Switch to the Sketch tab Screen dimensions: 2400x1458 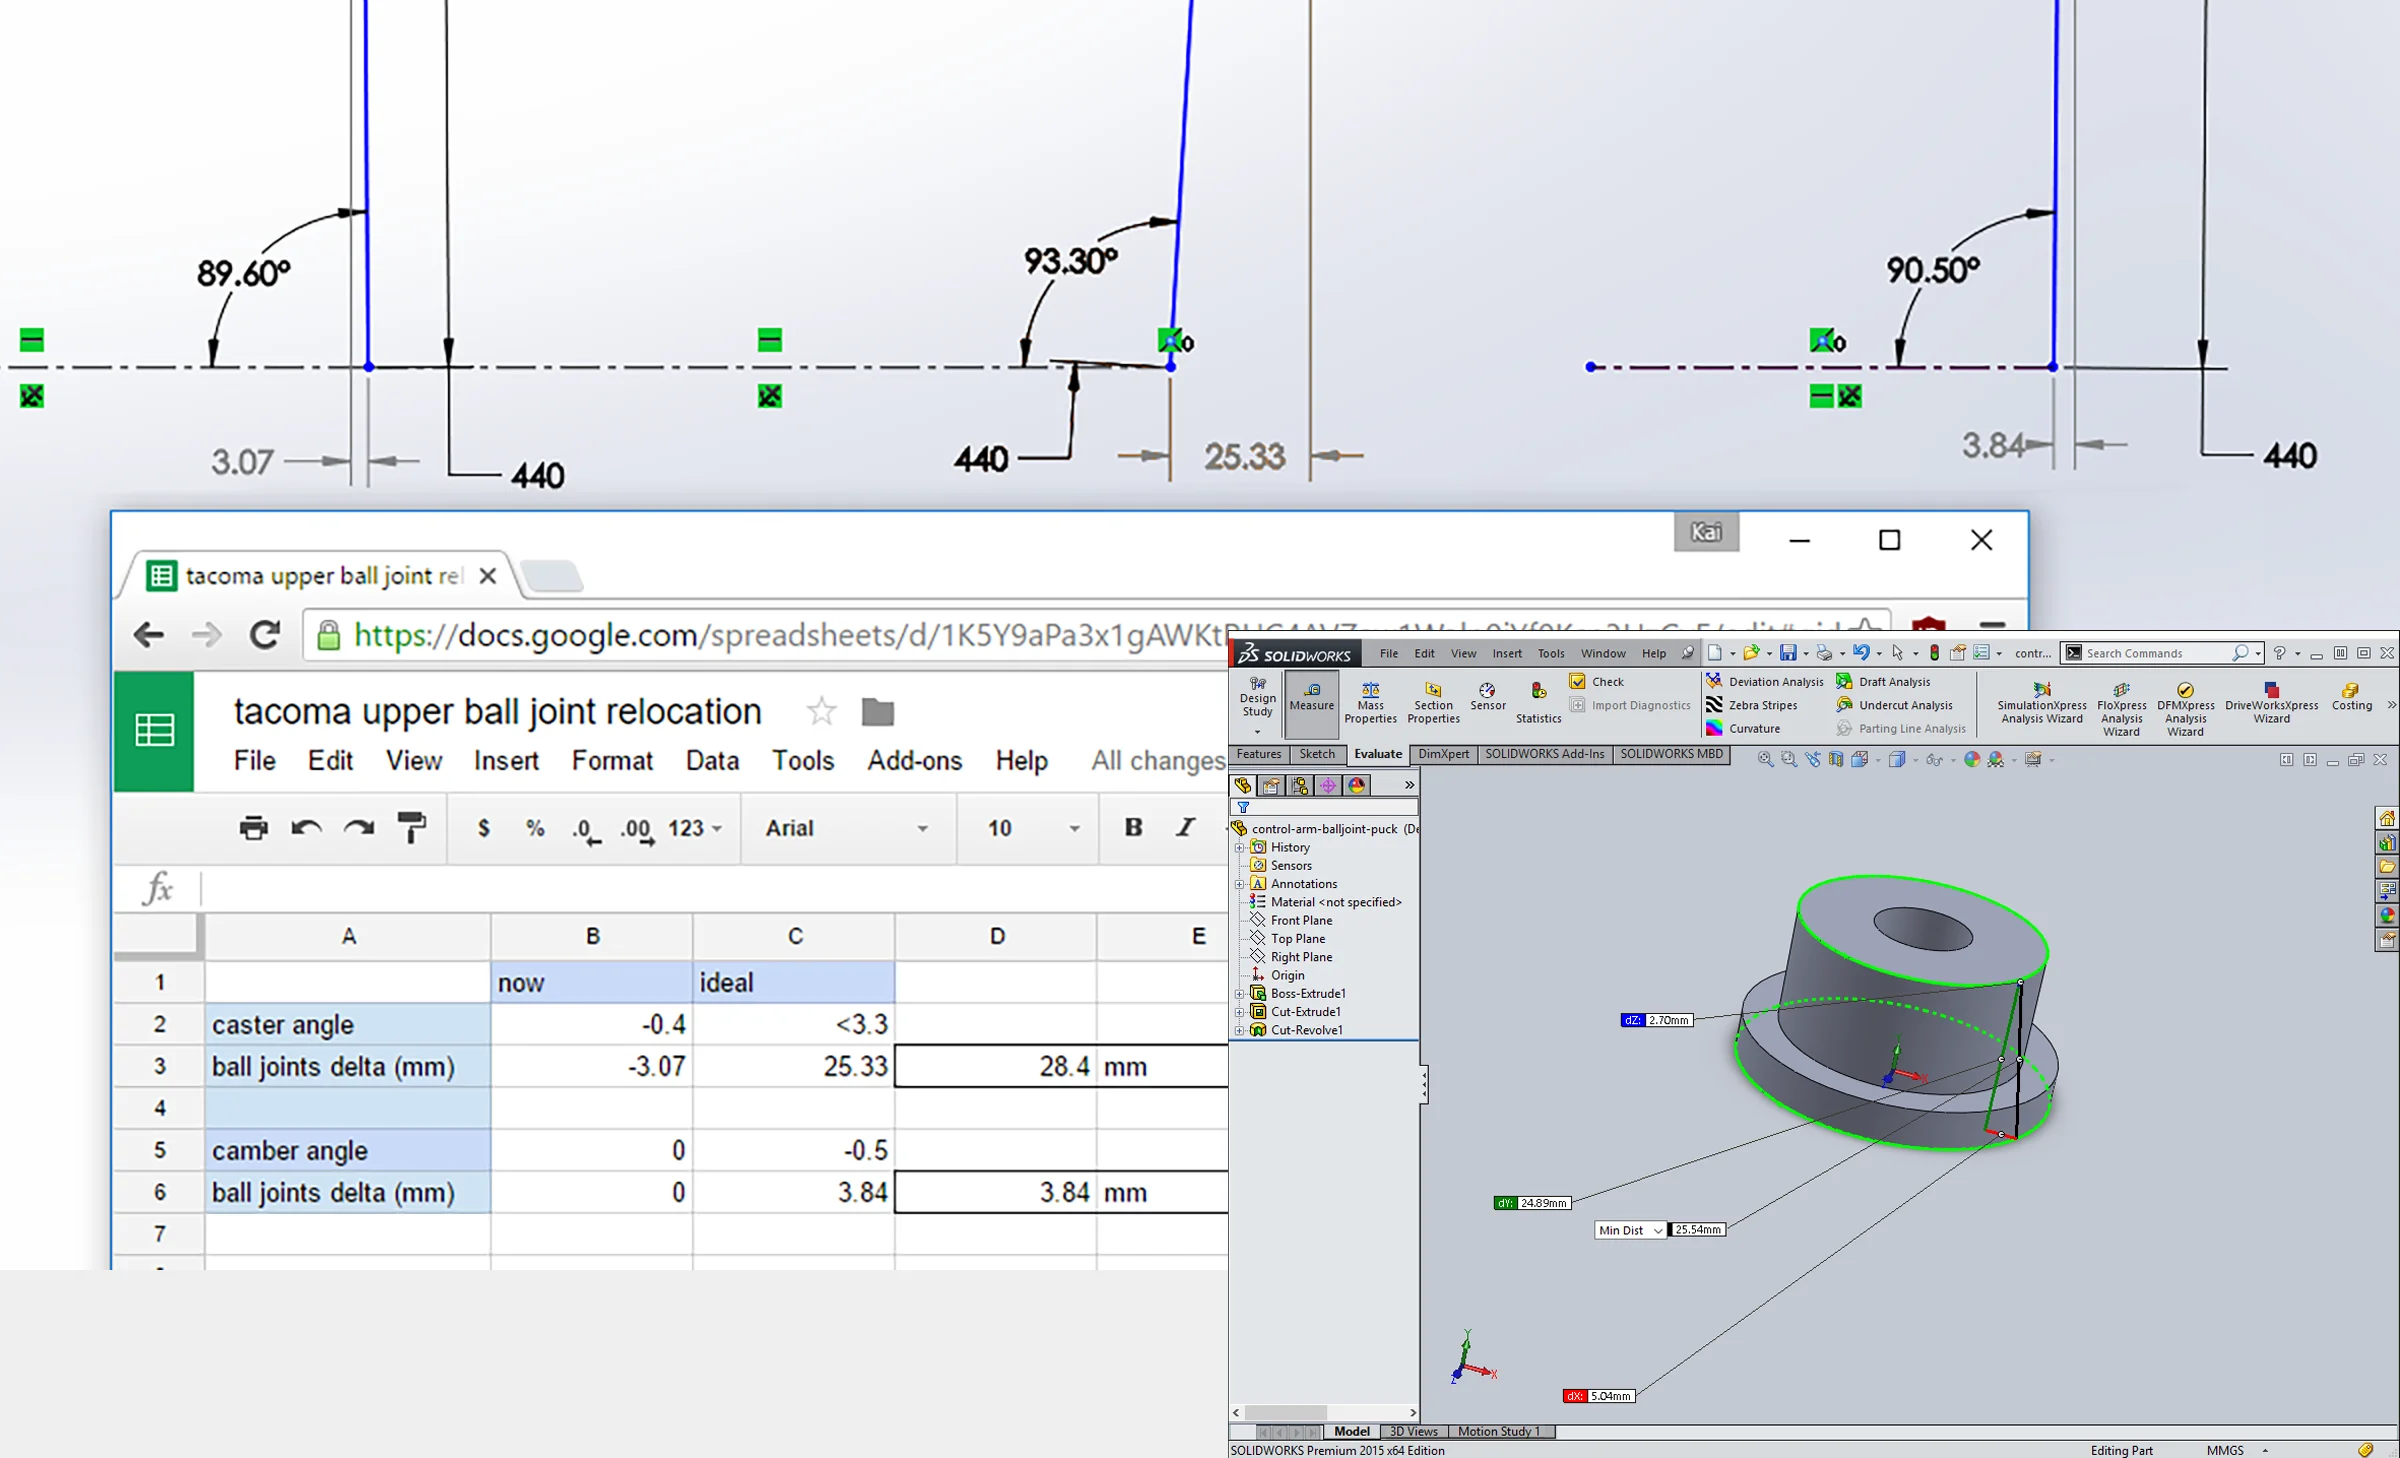pyautogui.click(x=1317, y=754)
